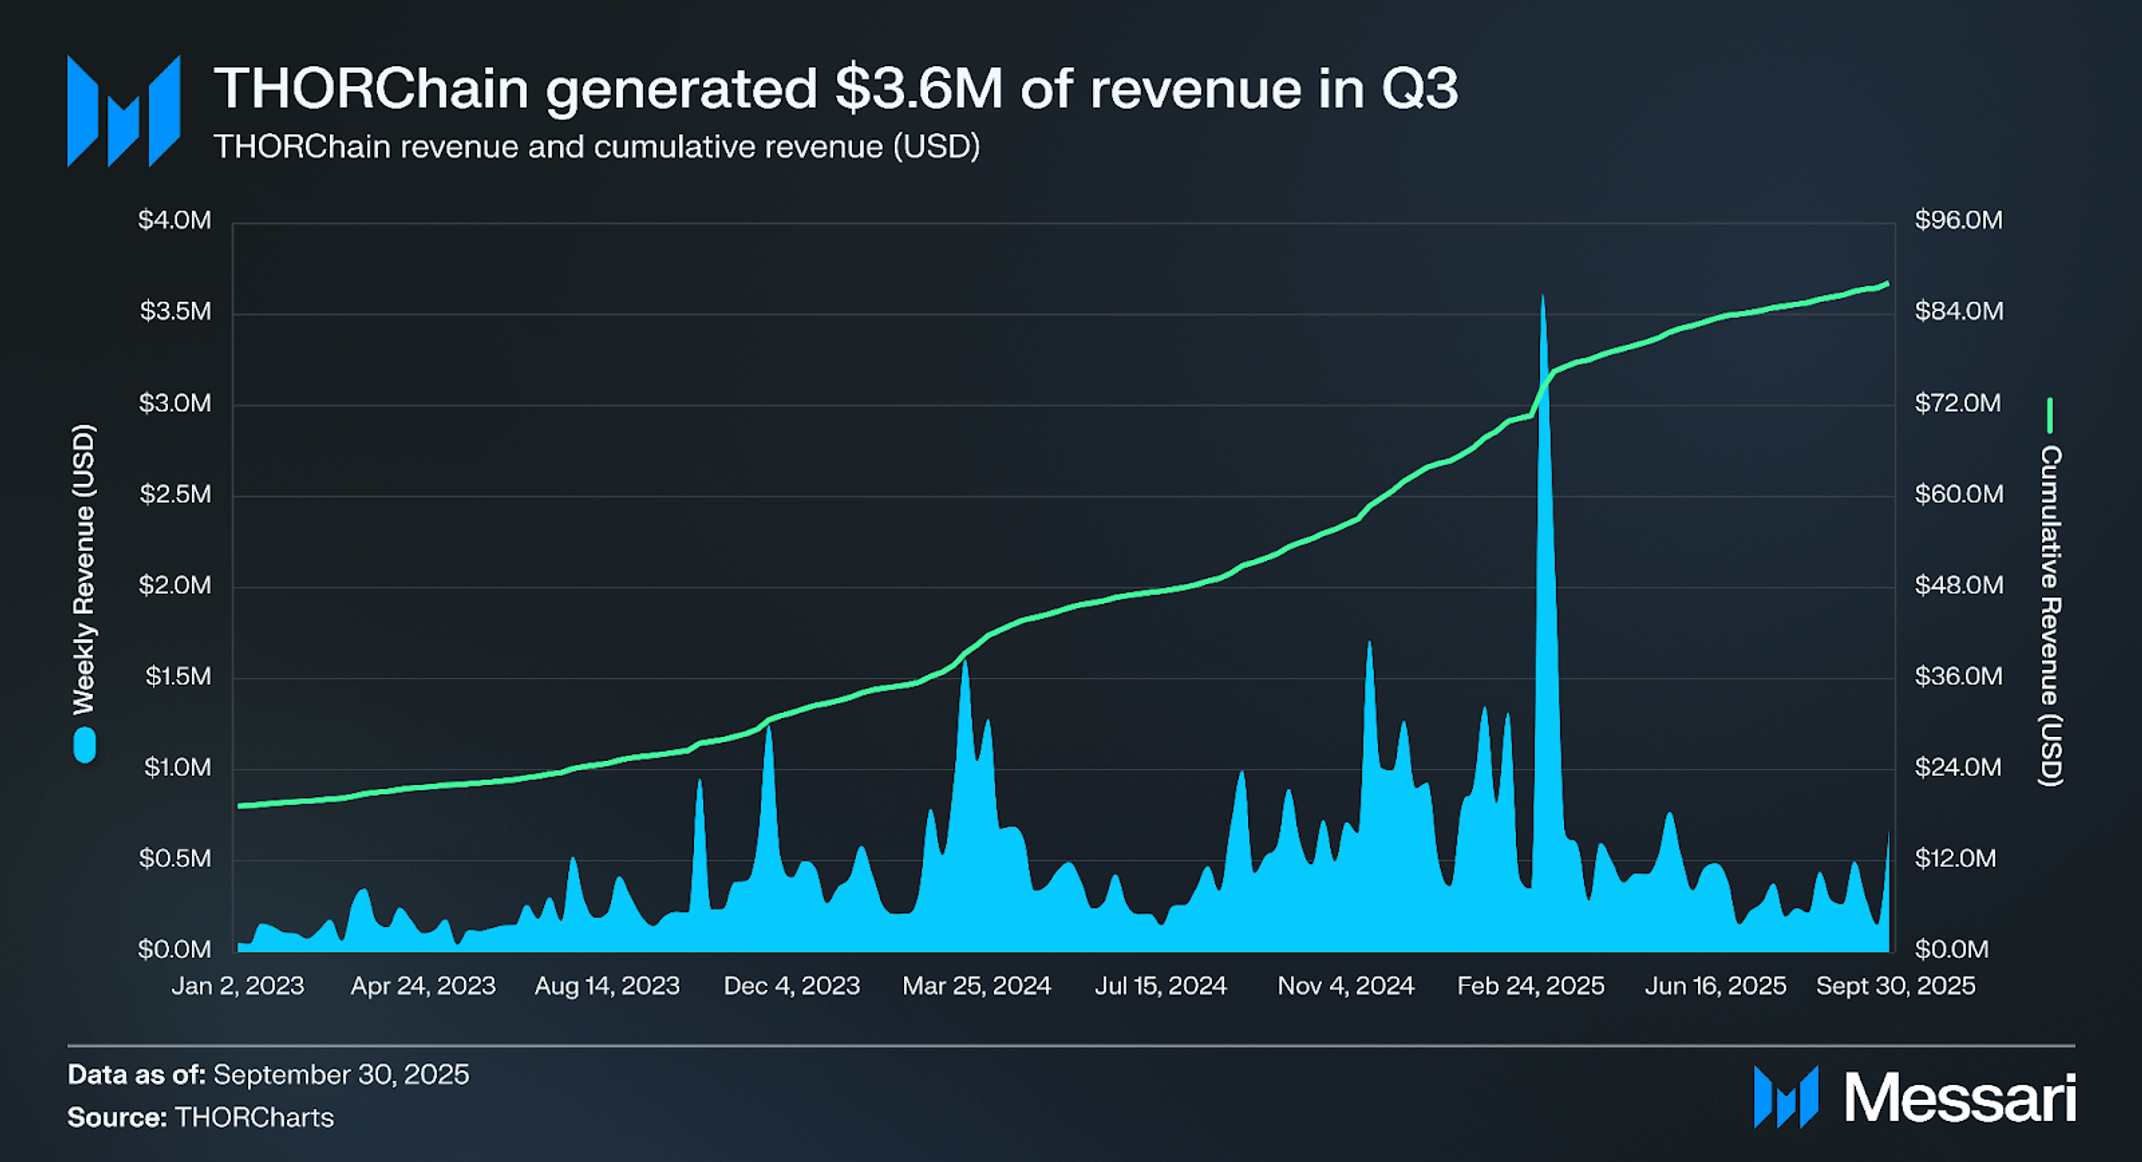Click the Messari wordmark text at the bottom

point(1959,1098)
